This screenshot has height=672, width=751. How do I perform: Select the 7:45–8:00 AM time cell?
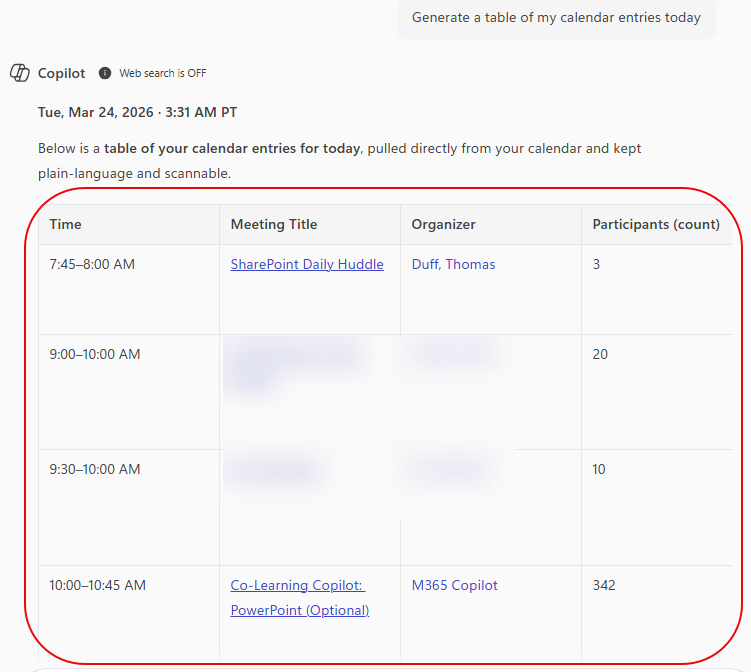[x=92, y=264]
